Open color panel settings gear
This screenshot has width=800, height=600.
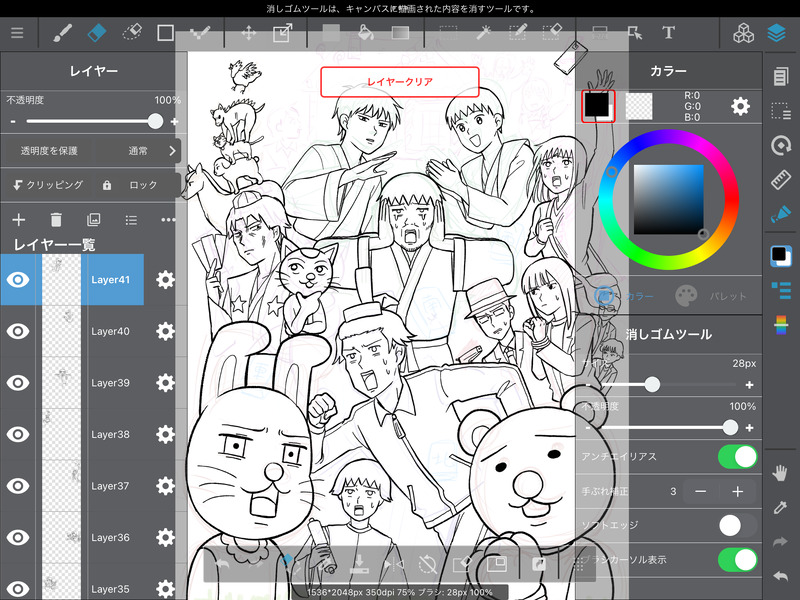click(740, 106)
